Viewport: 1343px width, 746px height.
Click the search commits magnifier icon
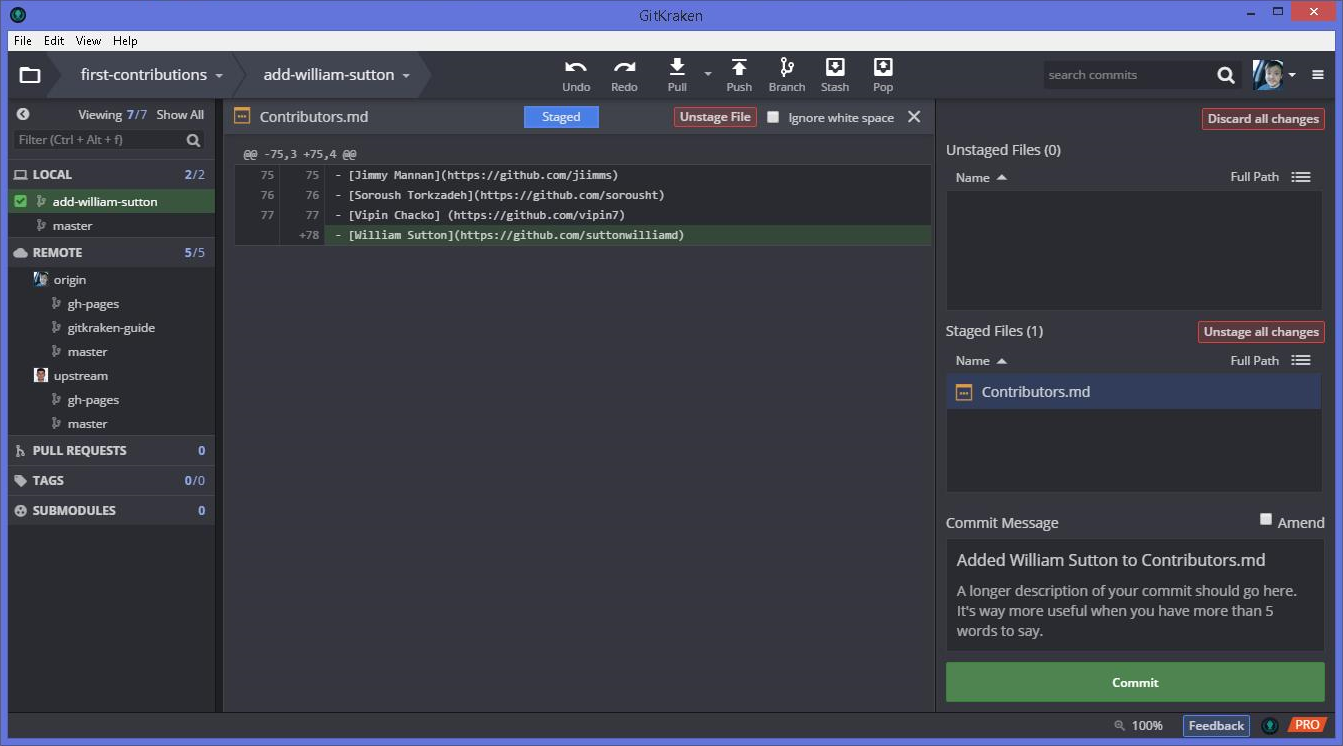click(1226, 75)
